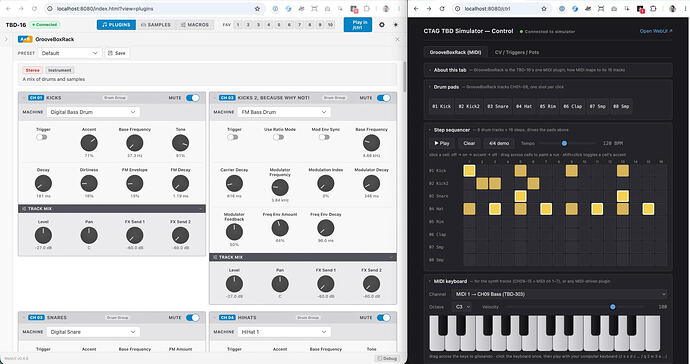Click the Accent knob in CH 01 Kicks
Image resolution: width=690 pixels, height=364 pixels.
[89, 143]
